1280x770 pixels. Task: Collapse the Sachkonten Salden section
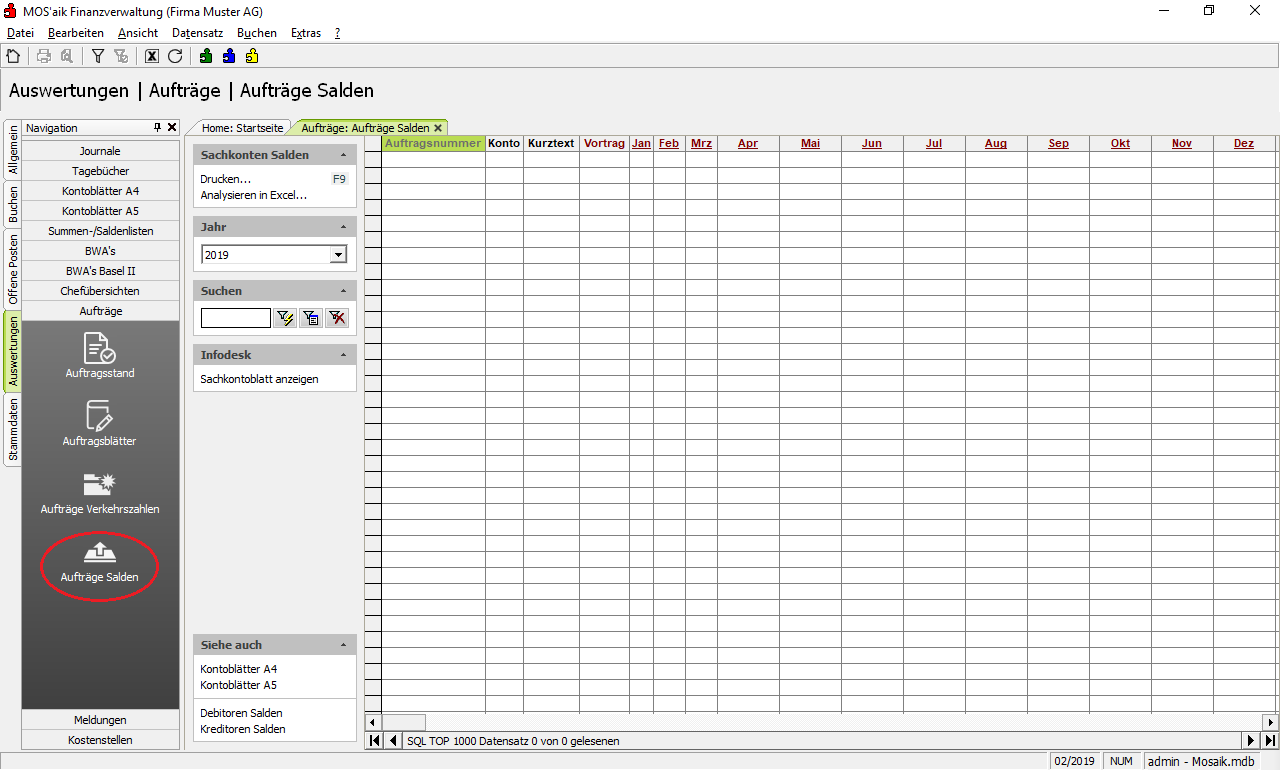344,155
